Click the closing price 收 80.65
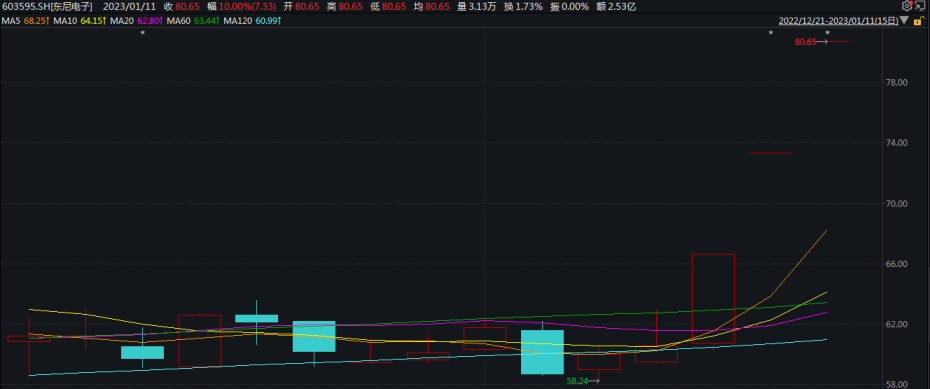930x389 pixels. pyautogui.click(x=181, y=7)
